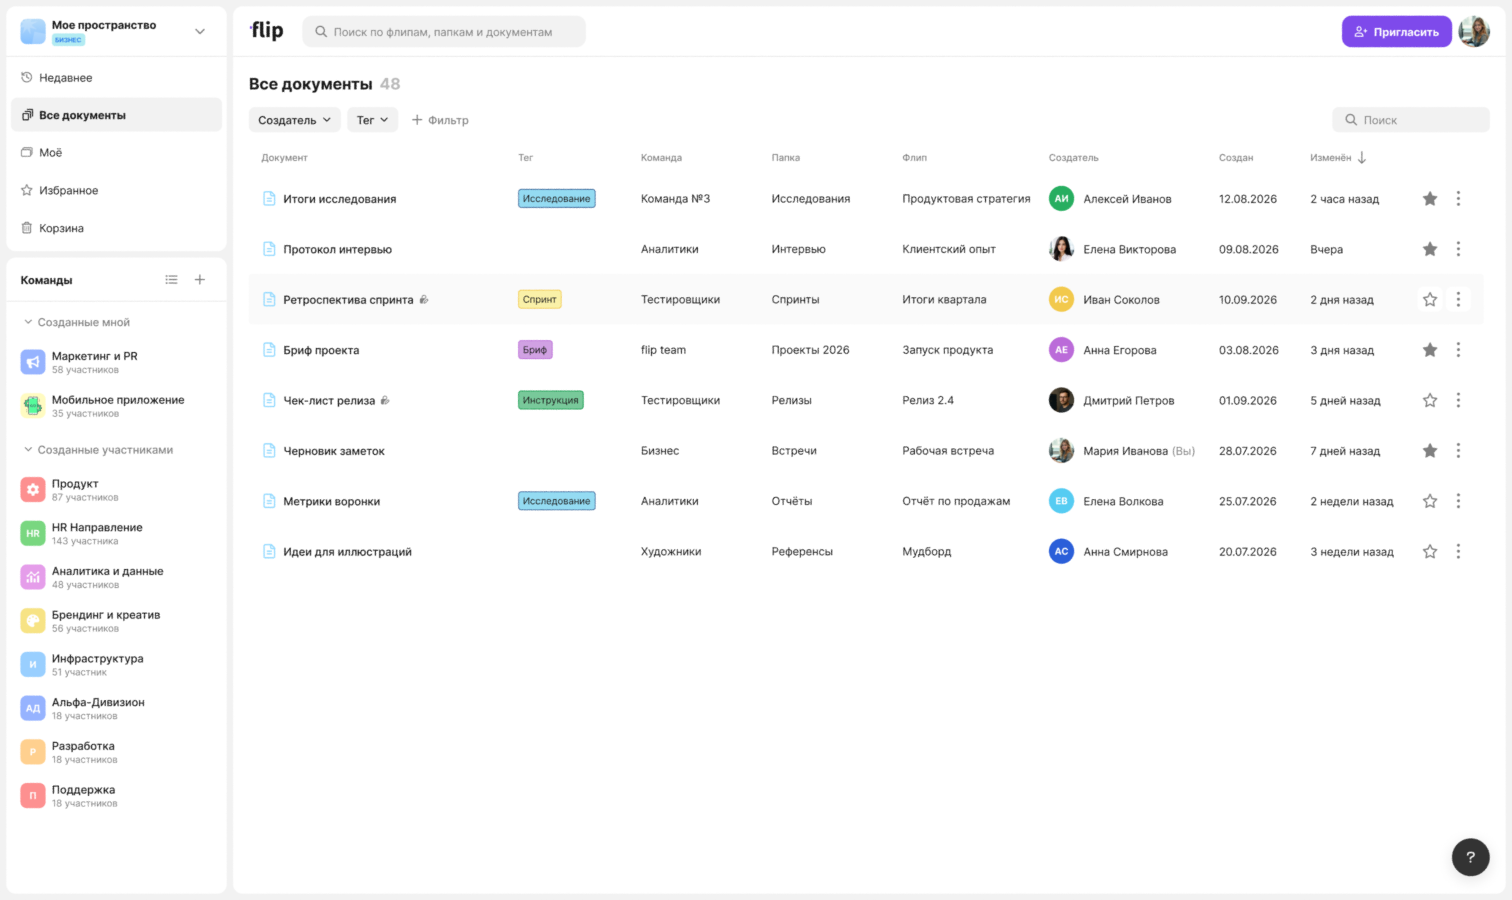This screenshot has width=1512, height=900.
Task: Click the blue Исследование tag on Метрики воронки
Action: [557, 501]
